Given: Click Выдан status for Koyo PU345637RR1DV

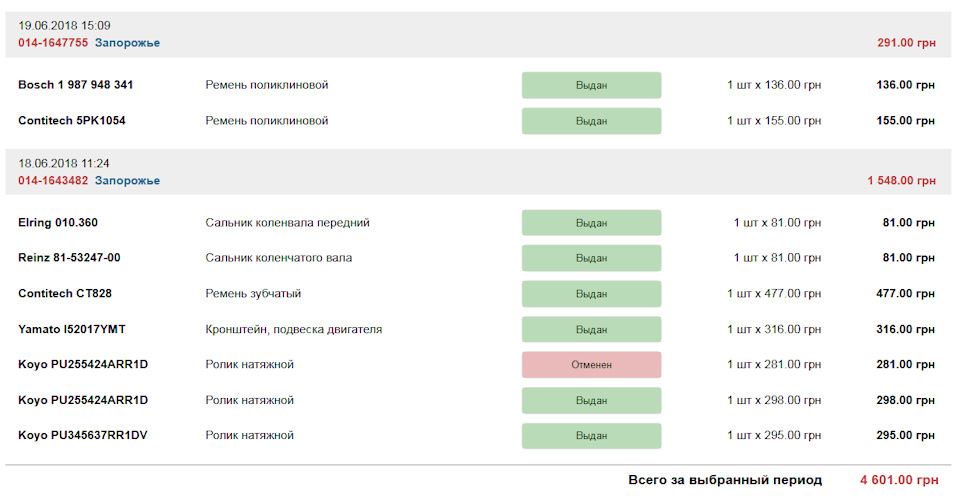Looking at the screenshot, I should pos(591,436).
